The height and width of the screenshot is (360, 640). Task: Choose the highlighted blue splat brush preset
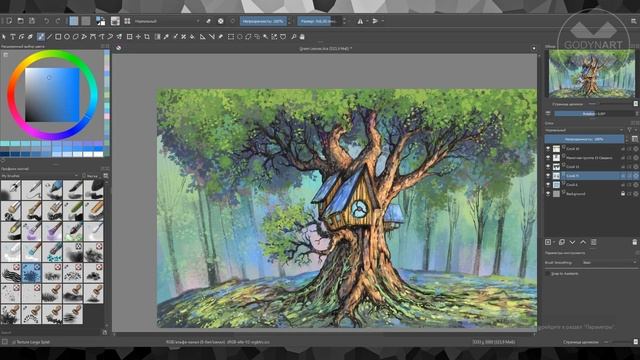(31, 273)
